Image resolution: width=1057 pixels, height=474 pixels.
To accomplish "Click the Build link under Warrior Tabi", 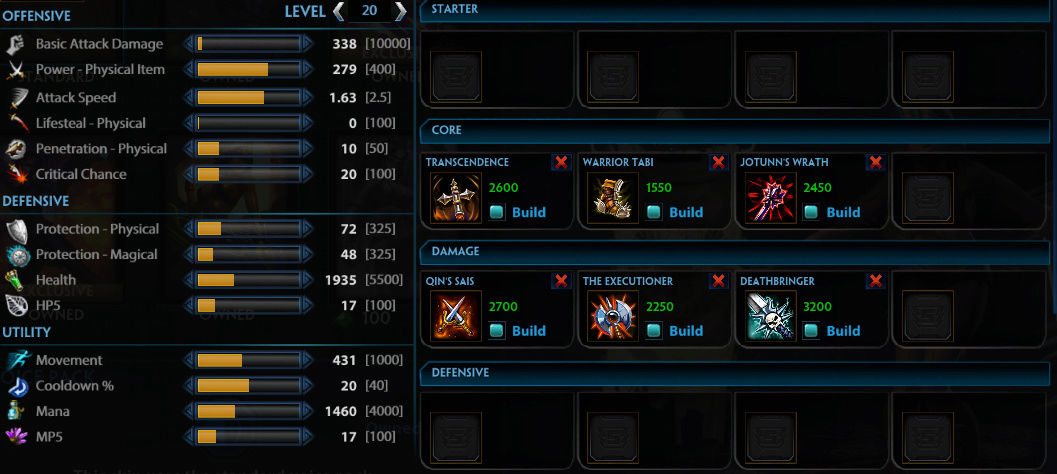I will 686,212.
